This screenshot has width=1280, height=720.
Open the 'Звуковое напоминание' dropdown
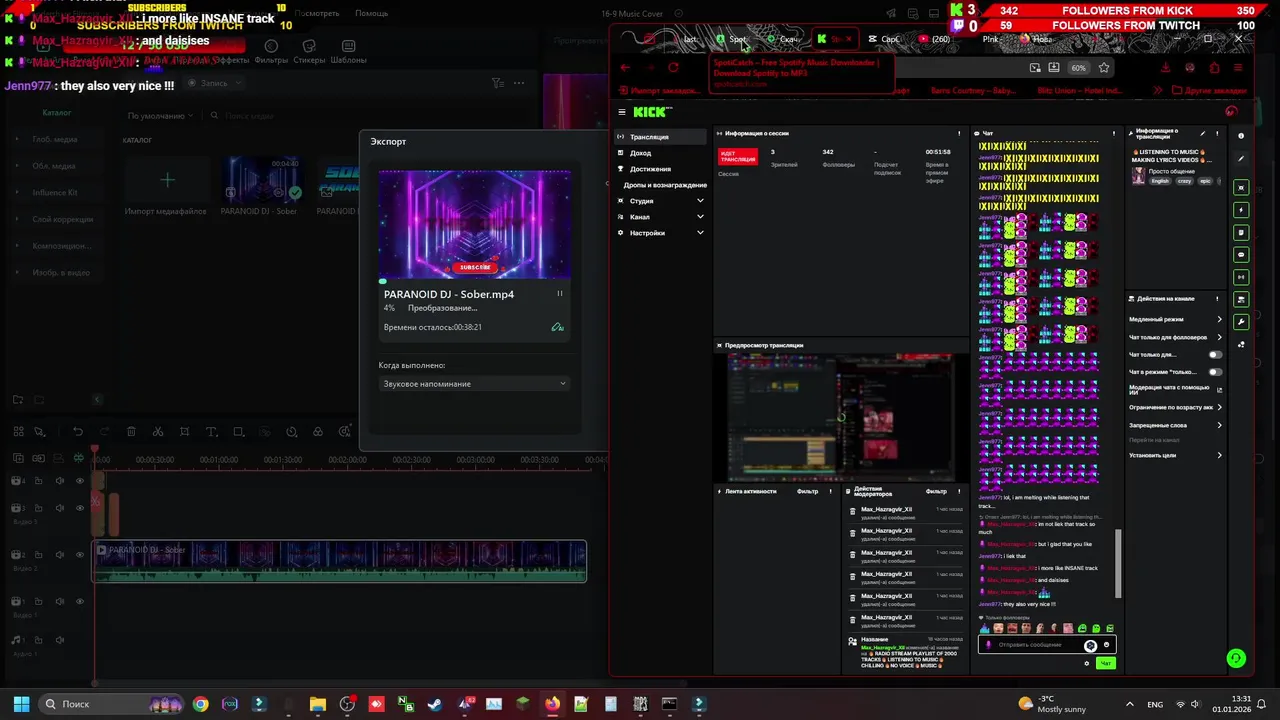pyautogui.click(x=475, y=384)
